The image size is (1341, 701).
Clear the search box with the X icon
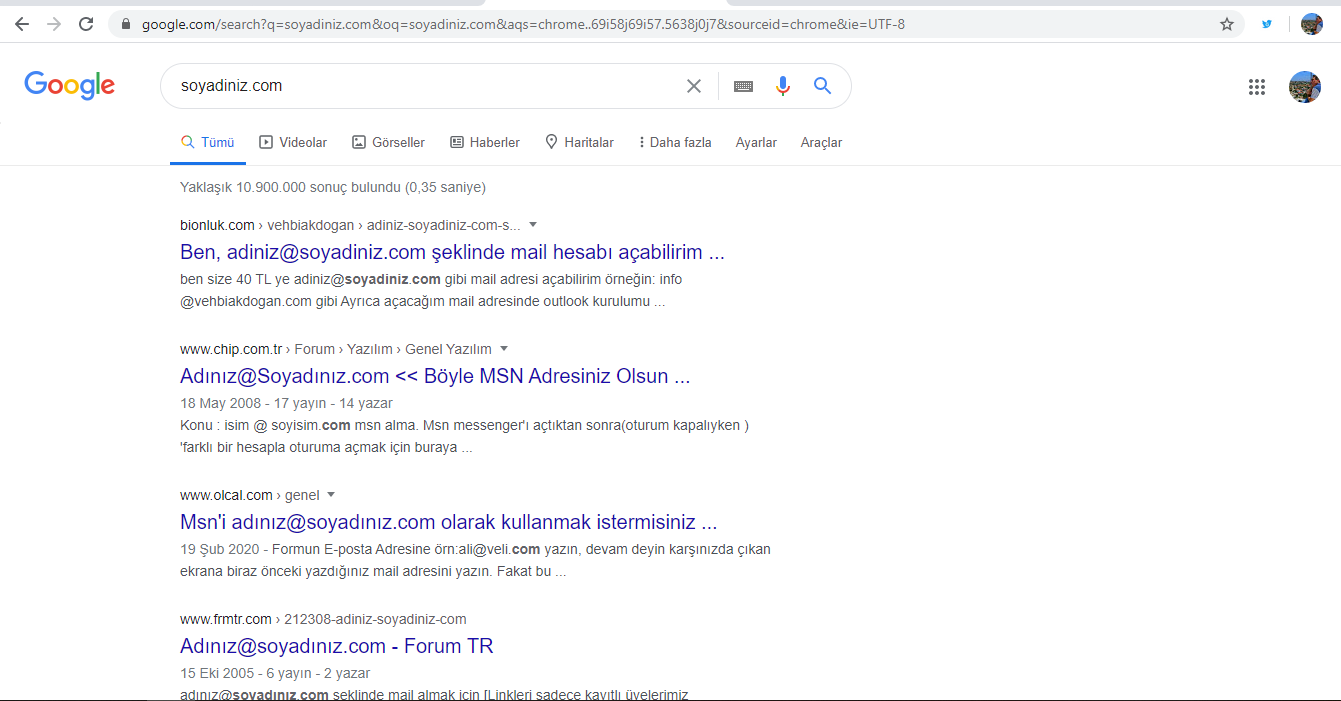point(694,86)
